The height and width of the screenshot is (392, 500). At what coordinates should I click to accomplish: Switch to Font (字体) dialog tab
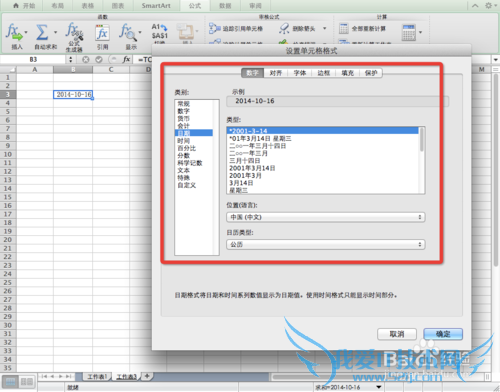click(300, 73)
